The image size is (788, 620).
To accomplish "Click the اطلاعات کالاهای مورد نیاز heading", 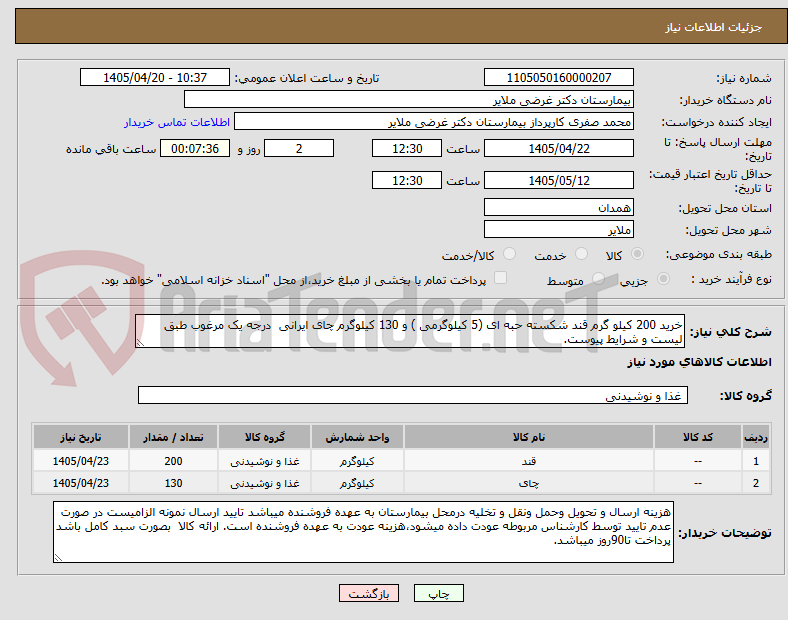I will pos(699,362).
